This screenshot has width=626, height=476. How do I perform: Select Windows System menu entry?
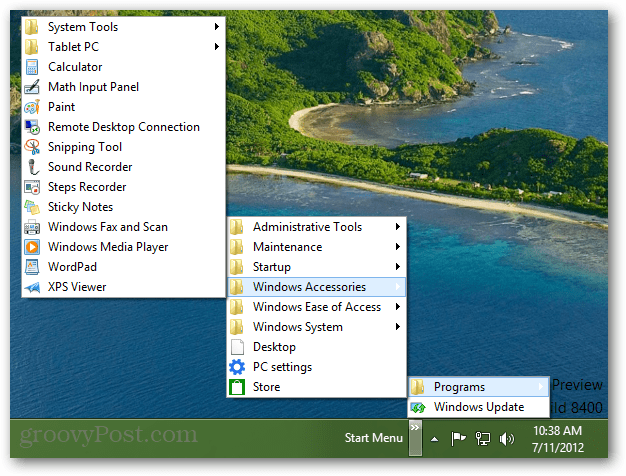[x=317, y=327]
